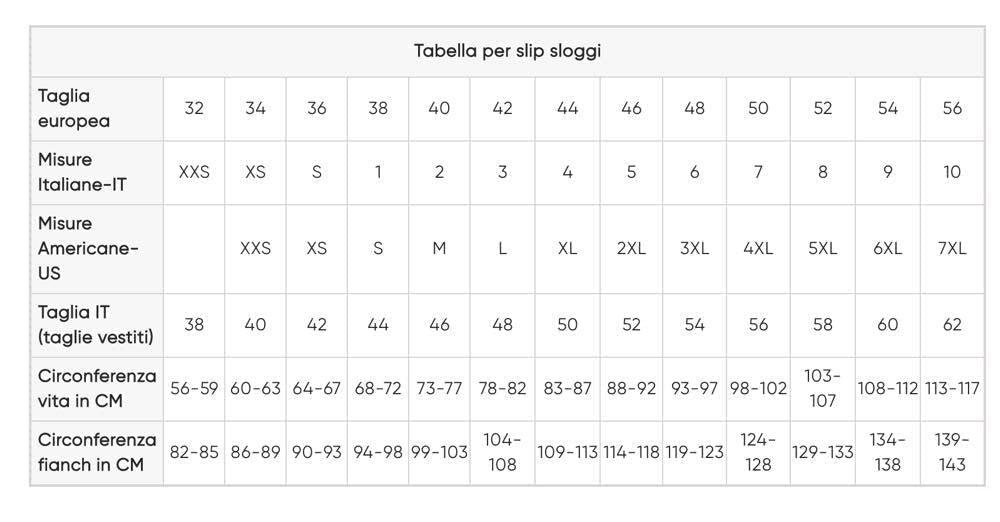Select XXS in the Misure Italiane row
The image size is (1000, 522).
click(x=194, y=172)
